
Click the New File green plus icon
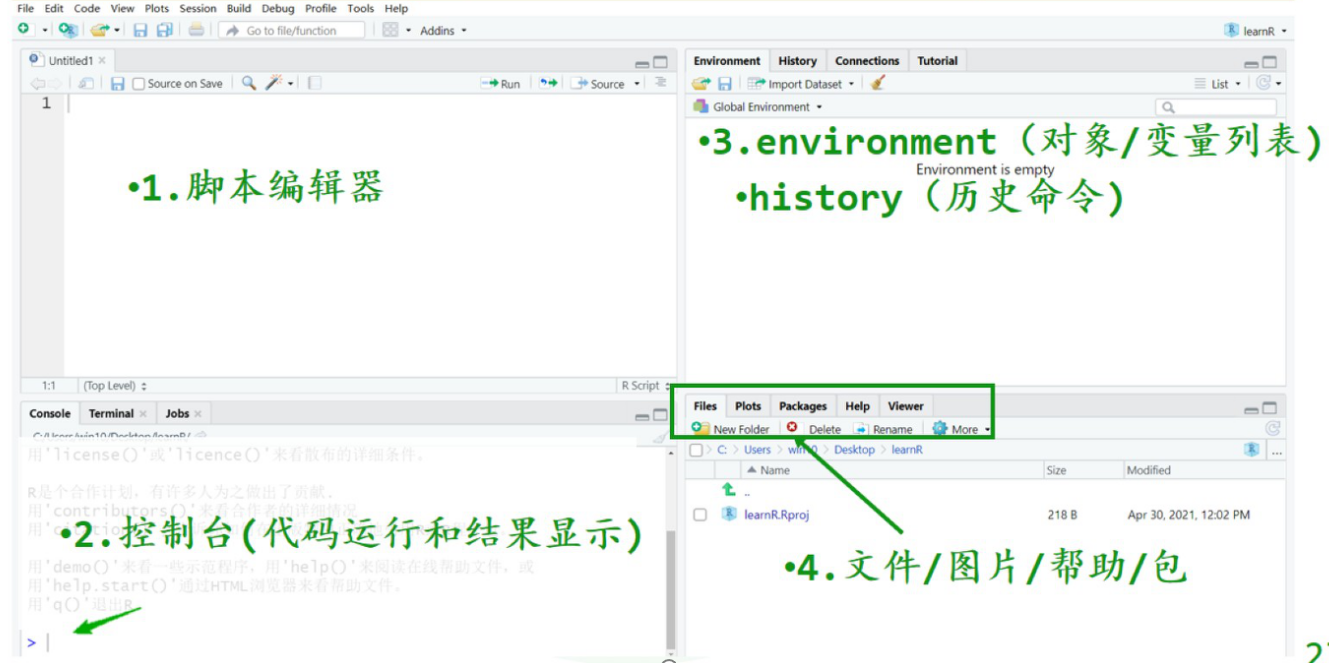[24, 30]
